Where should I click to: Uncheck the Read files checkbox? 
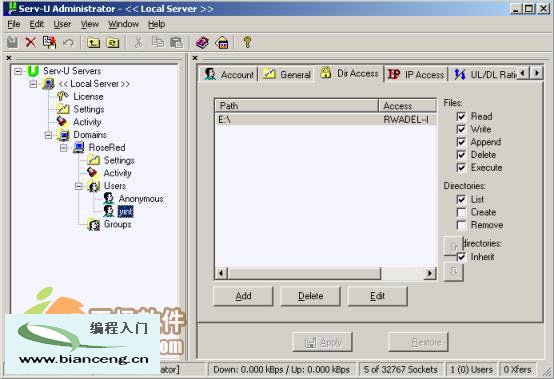(x=461, y=116)
